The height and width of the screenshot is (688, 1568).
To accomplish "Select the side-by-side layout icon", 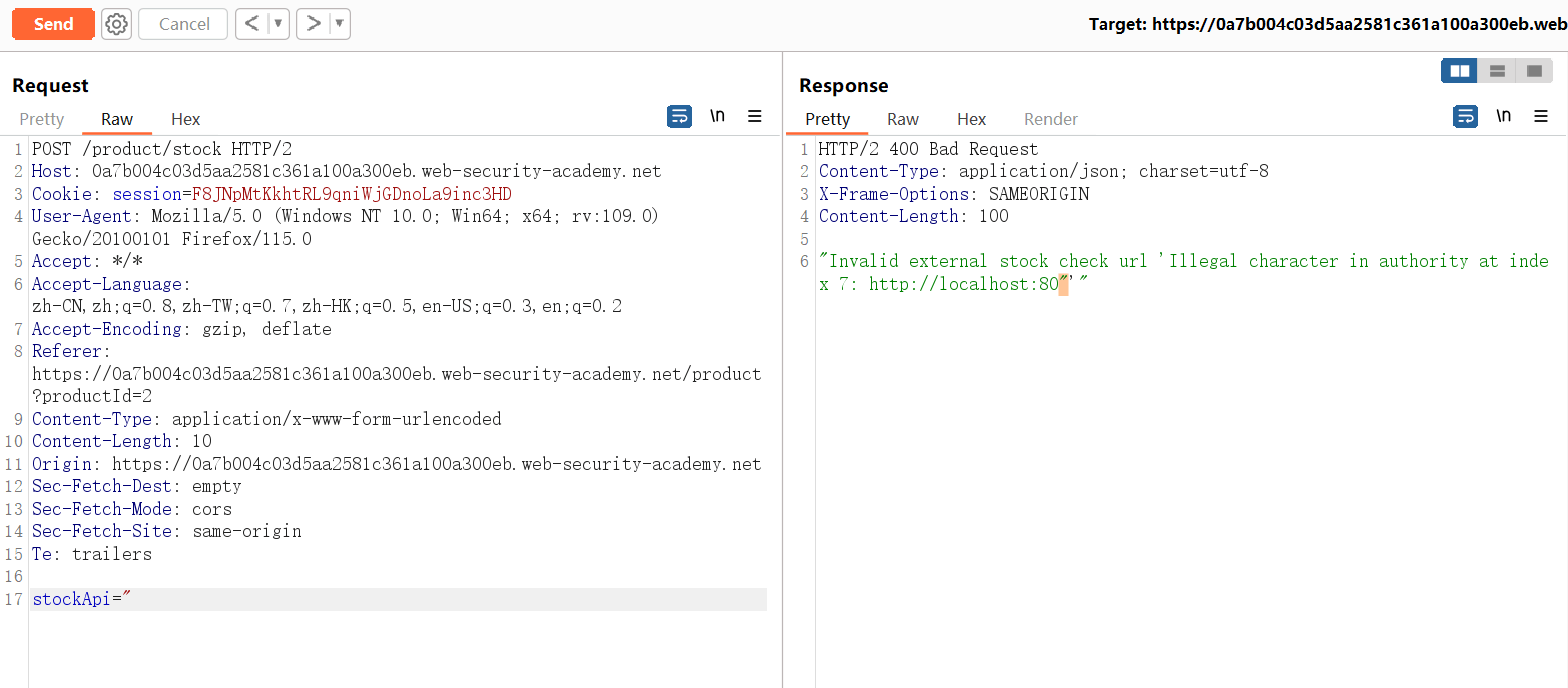I will click(x=1459, y=71).
